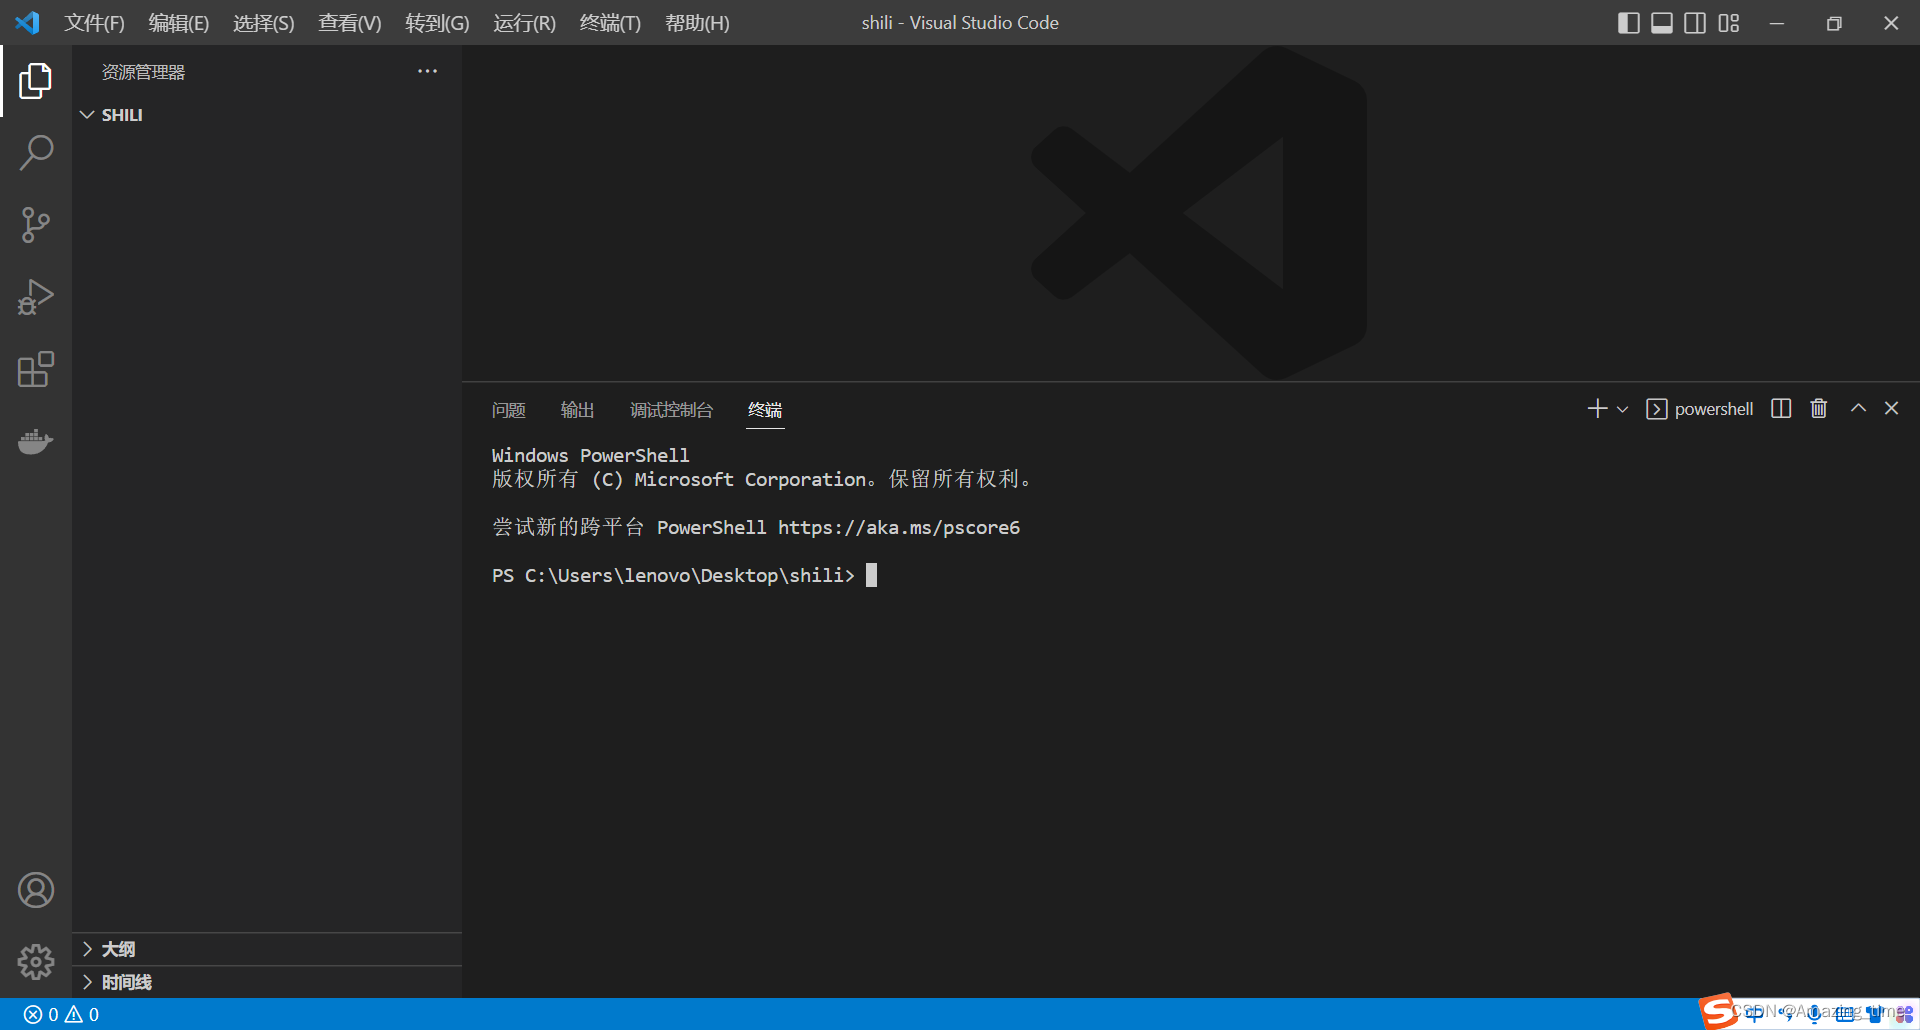Switch to the 输出 output tab
Image resolution: width=1920 pixels, height=1030 pixels.
[x=577, y=410]
